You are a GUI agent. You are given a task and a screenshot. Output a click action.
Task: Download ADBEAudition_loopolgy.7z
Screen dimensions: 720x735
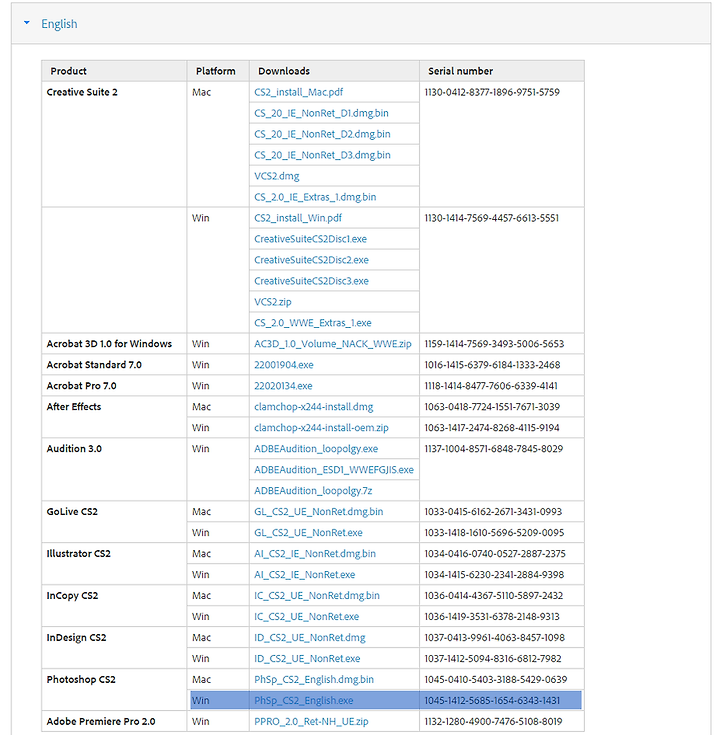313,491
